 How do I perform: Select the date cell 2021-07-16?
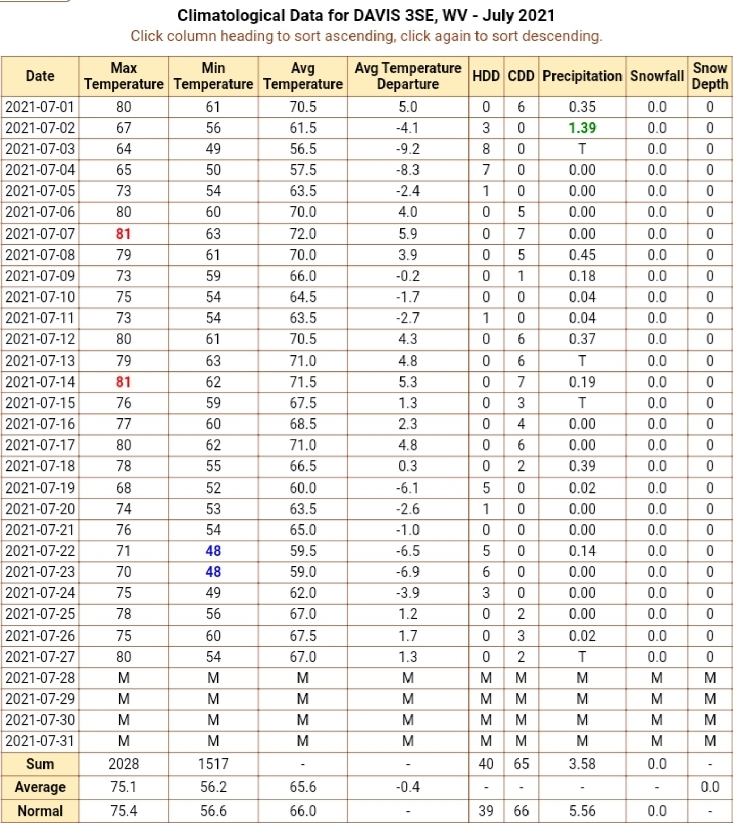pos(40,424)
